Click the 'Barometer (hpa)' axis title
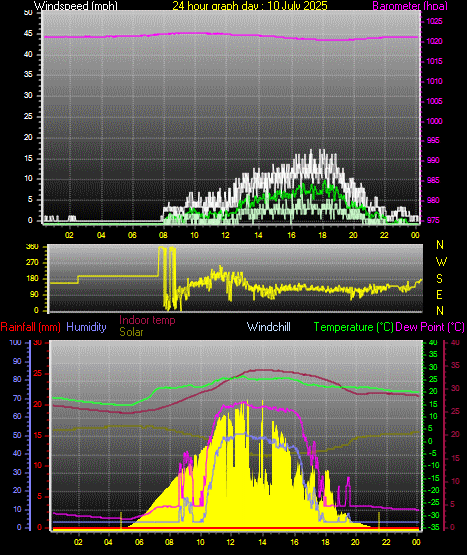Image resolution: width=467 pixels, height=555 pixels. pyautogui.click(x=410, y=5)
